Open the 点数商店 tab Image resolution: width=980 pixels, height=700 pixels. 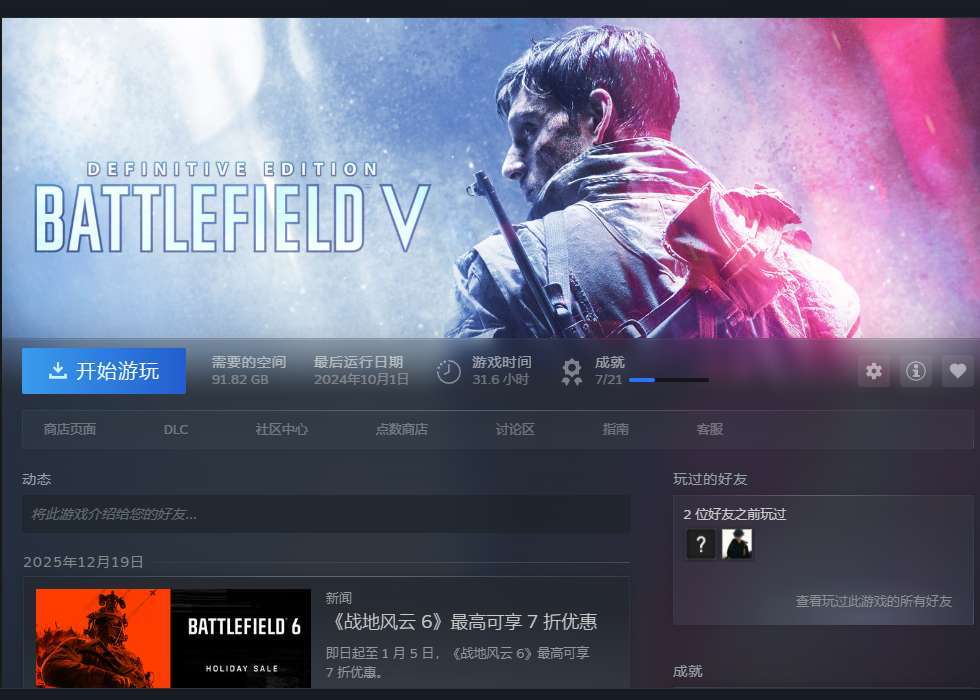coord(401,429)
